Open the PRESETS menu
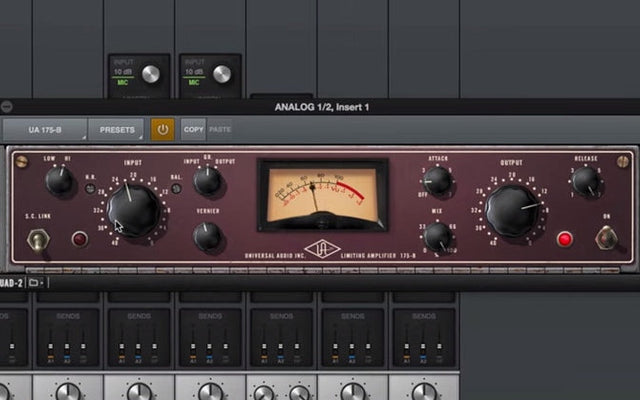 pos(116,130)
